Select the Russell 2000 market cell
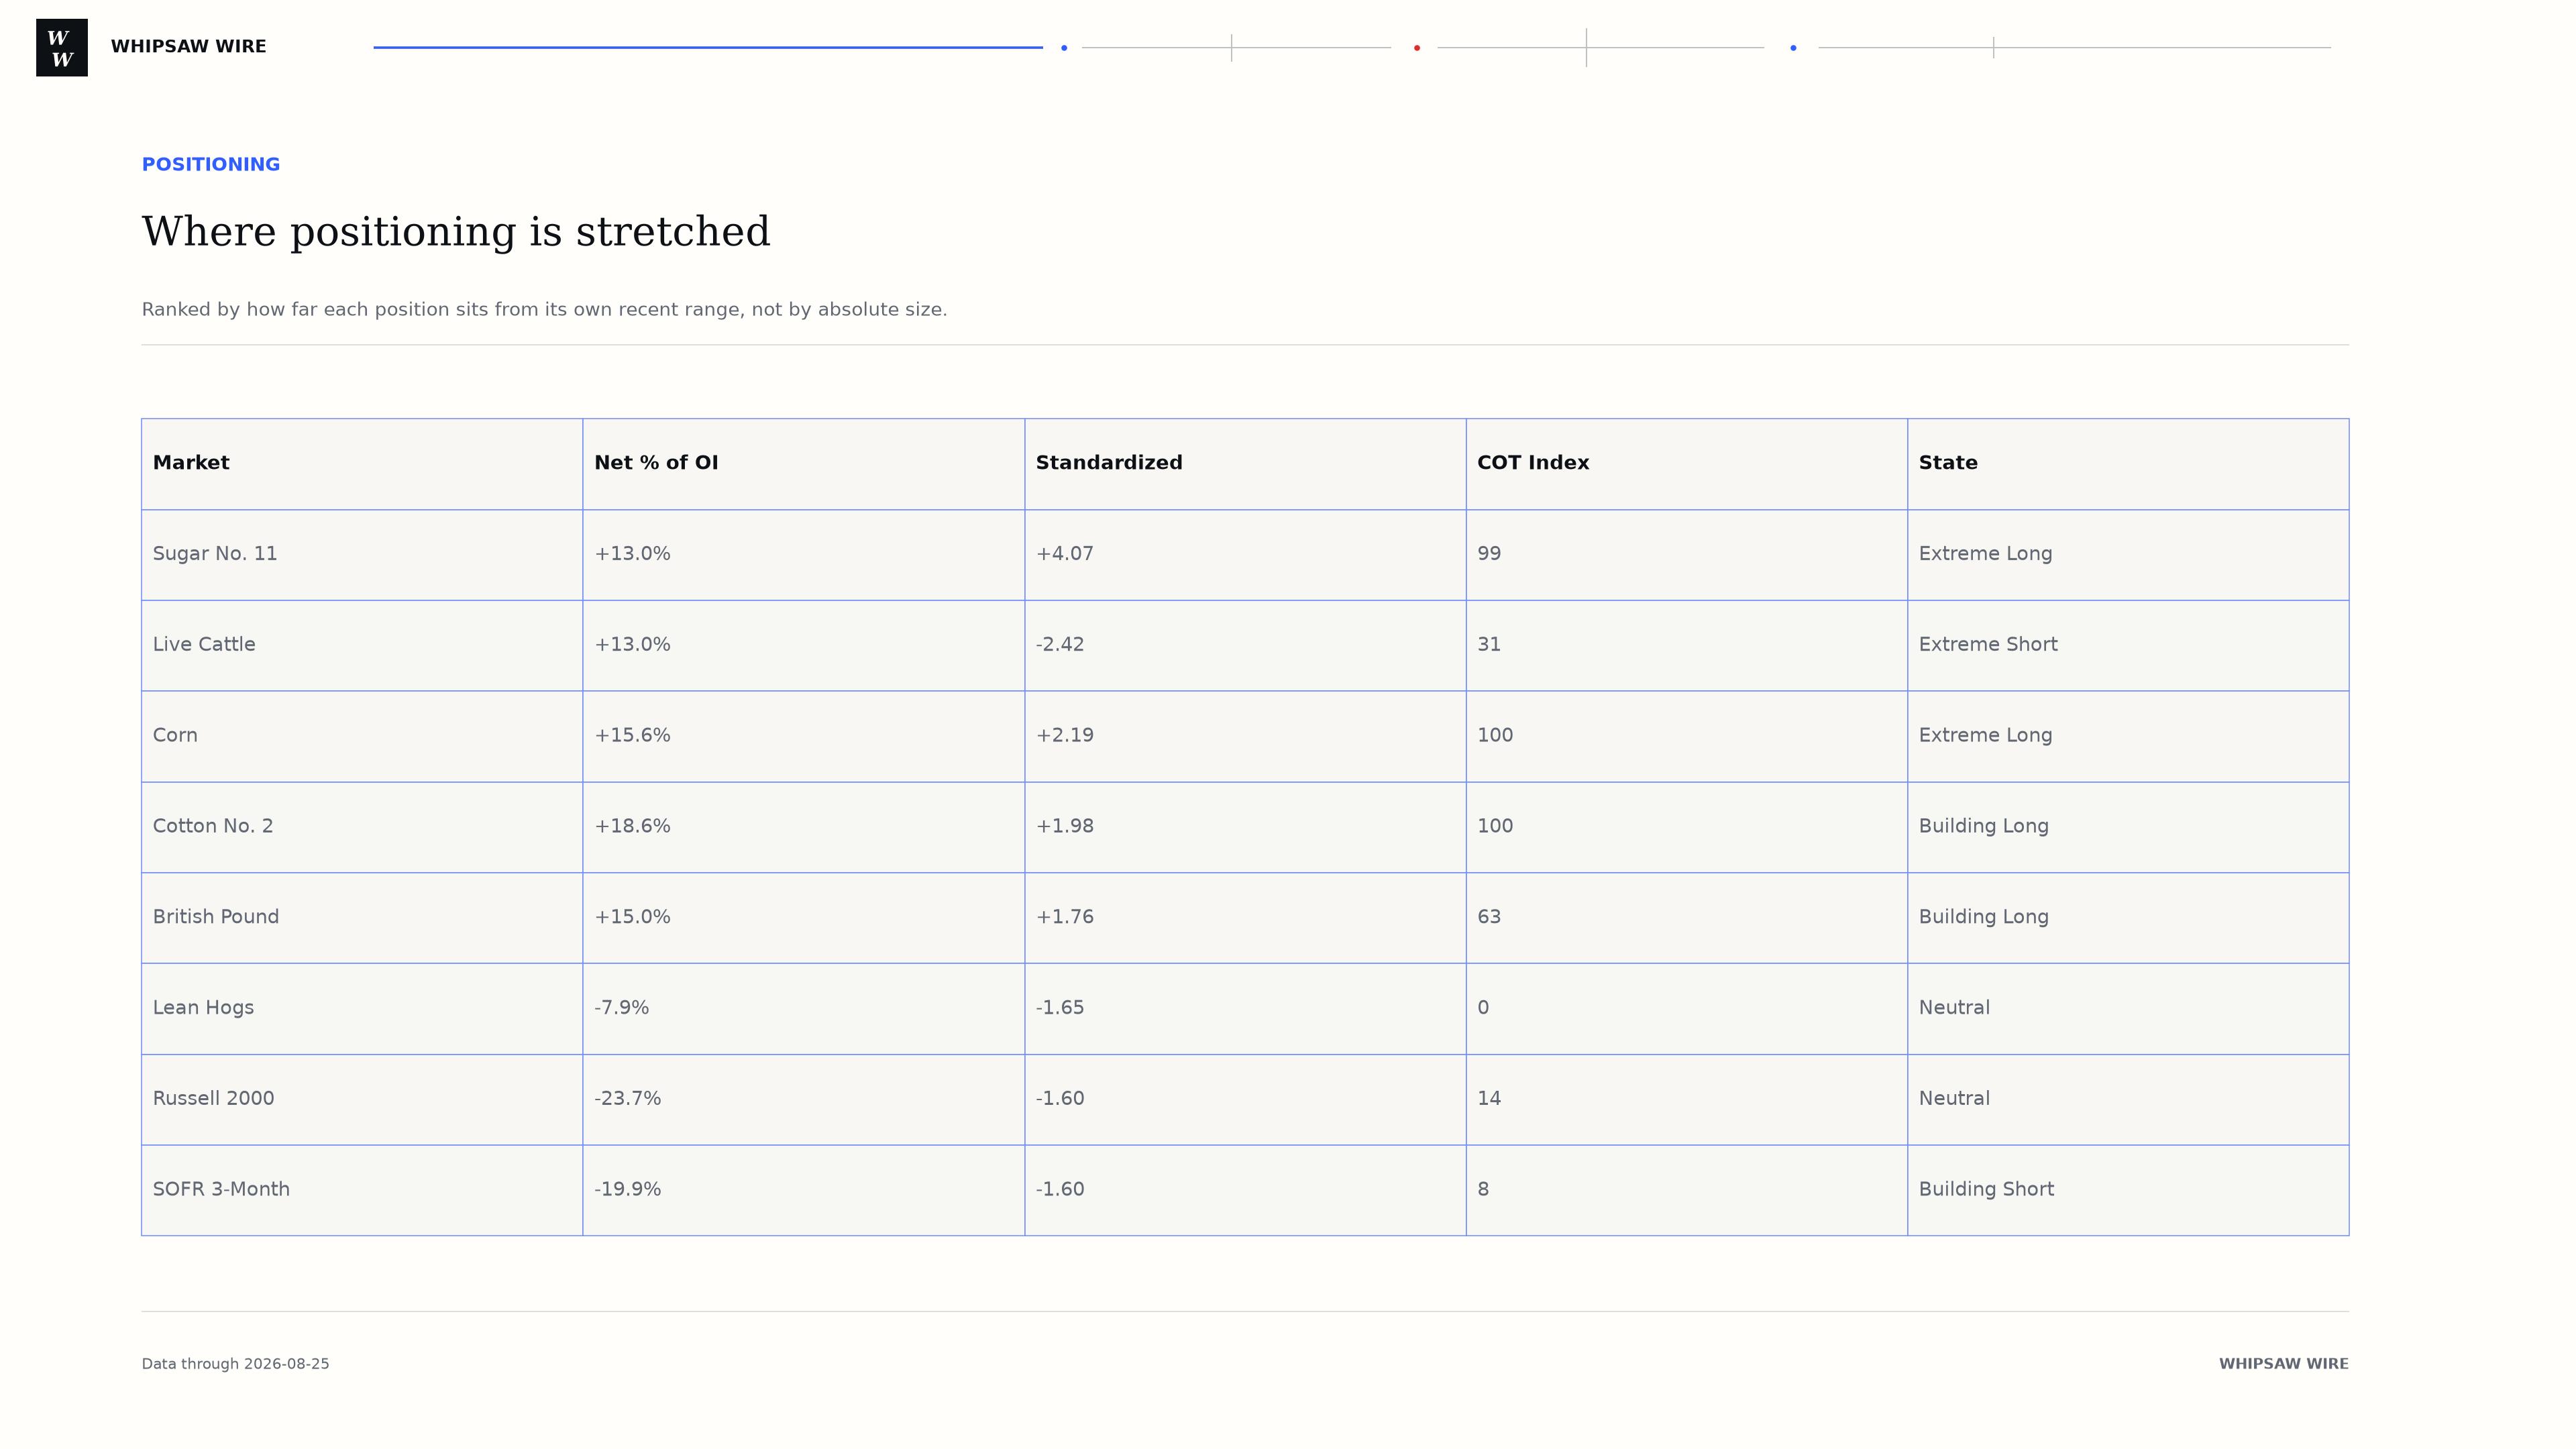The width and height of the screenshot is (2576, 1449). point(362,1100)
